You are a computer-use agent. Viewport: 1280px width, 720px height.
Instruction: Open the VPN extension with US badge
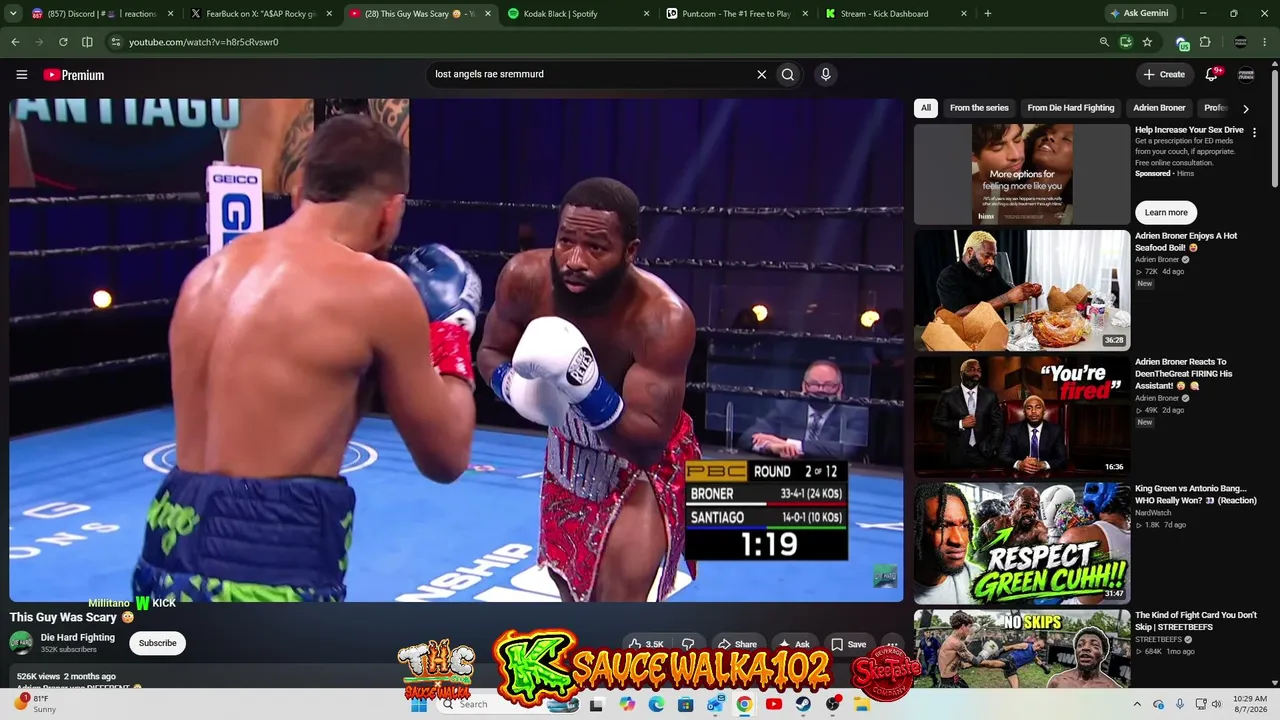pyautogui.click(x=1182, y=43)
